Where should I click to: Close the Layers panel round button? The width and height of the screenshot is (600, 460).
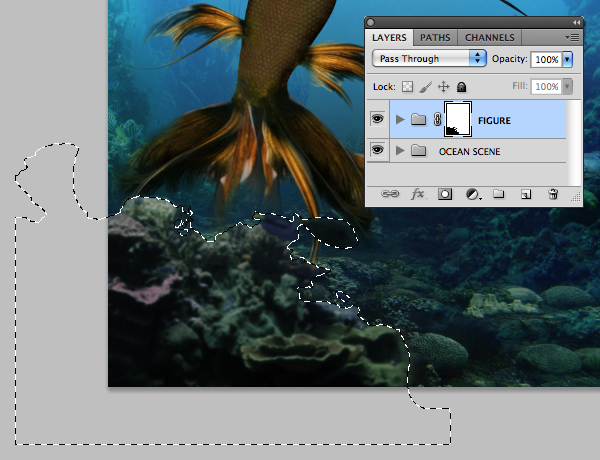pos(370,23)
